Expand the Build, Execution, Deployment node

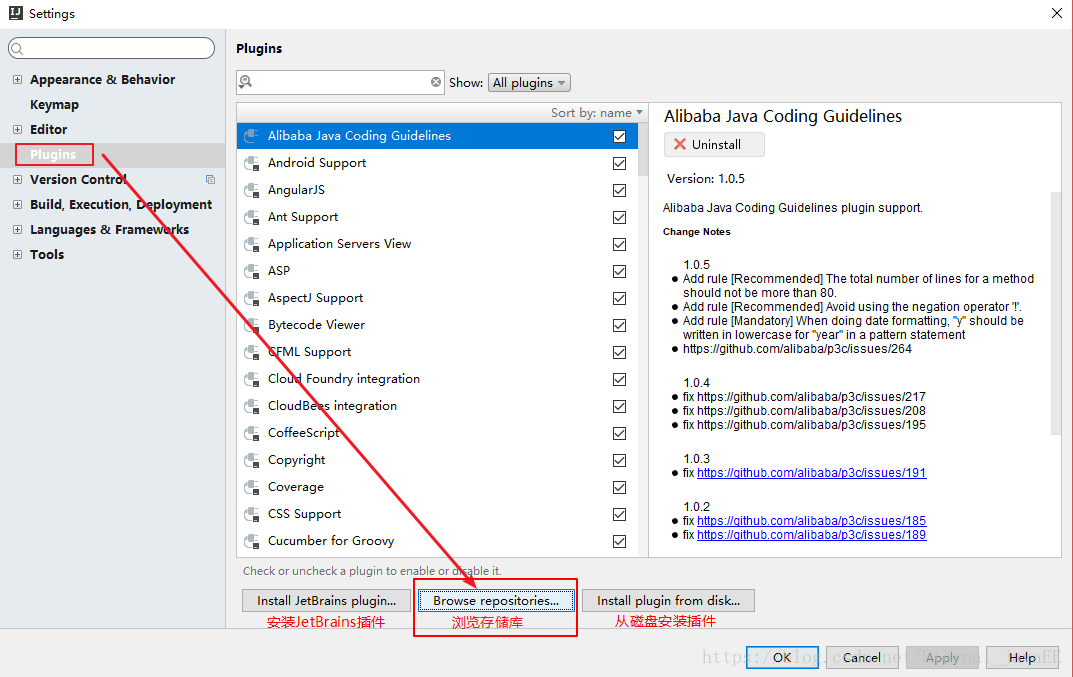(x=17, y=204)
